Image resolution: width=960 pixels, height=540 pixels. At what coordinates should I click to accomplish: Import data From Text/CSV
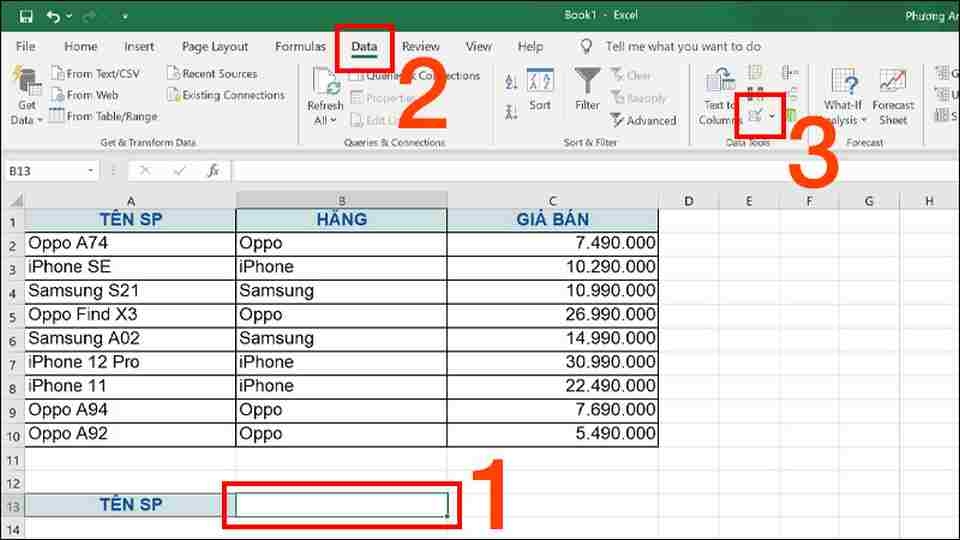[x=96, y=73]
